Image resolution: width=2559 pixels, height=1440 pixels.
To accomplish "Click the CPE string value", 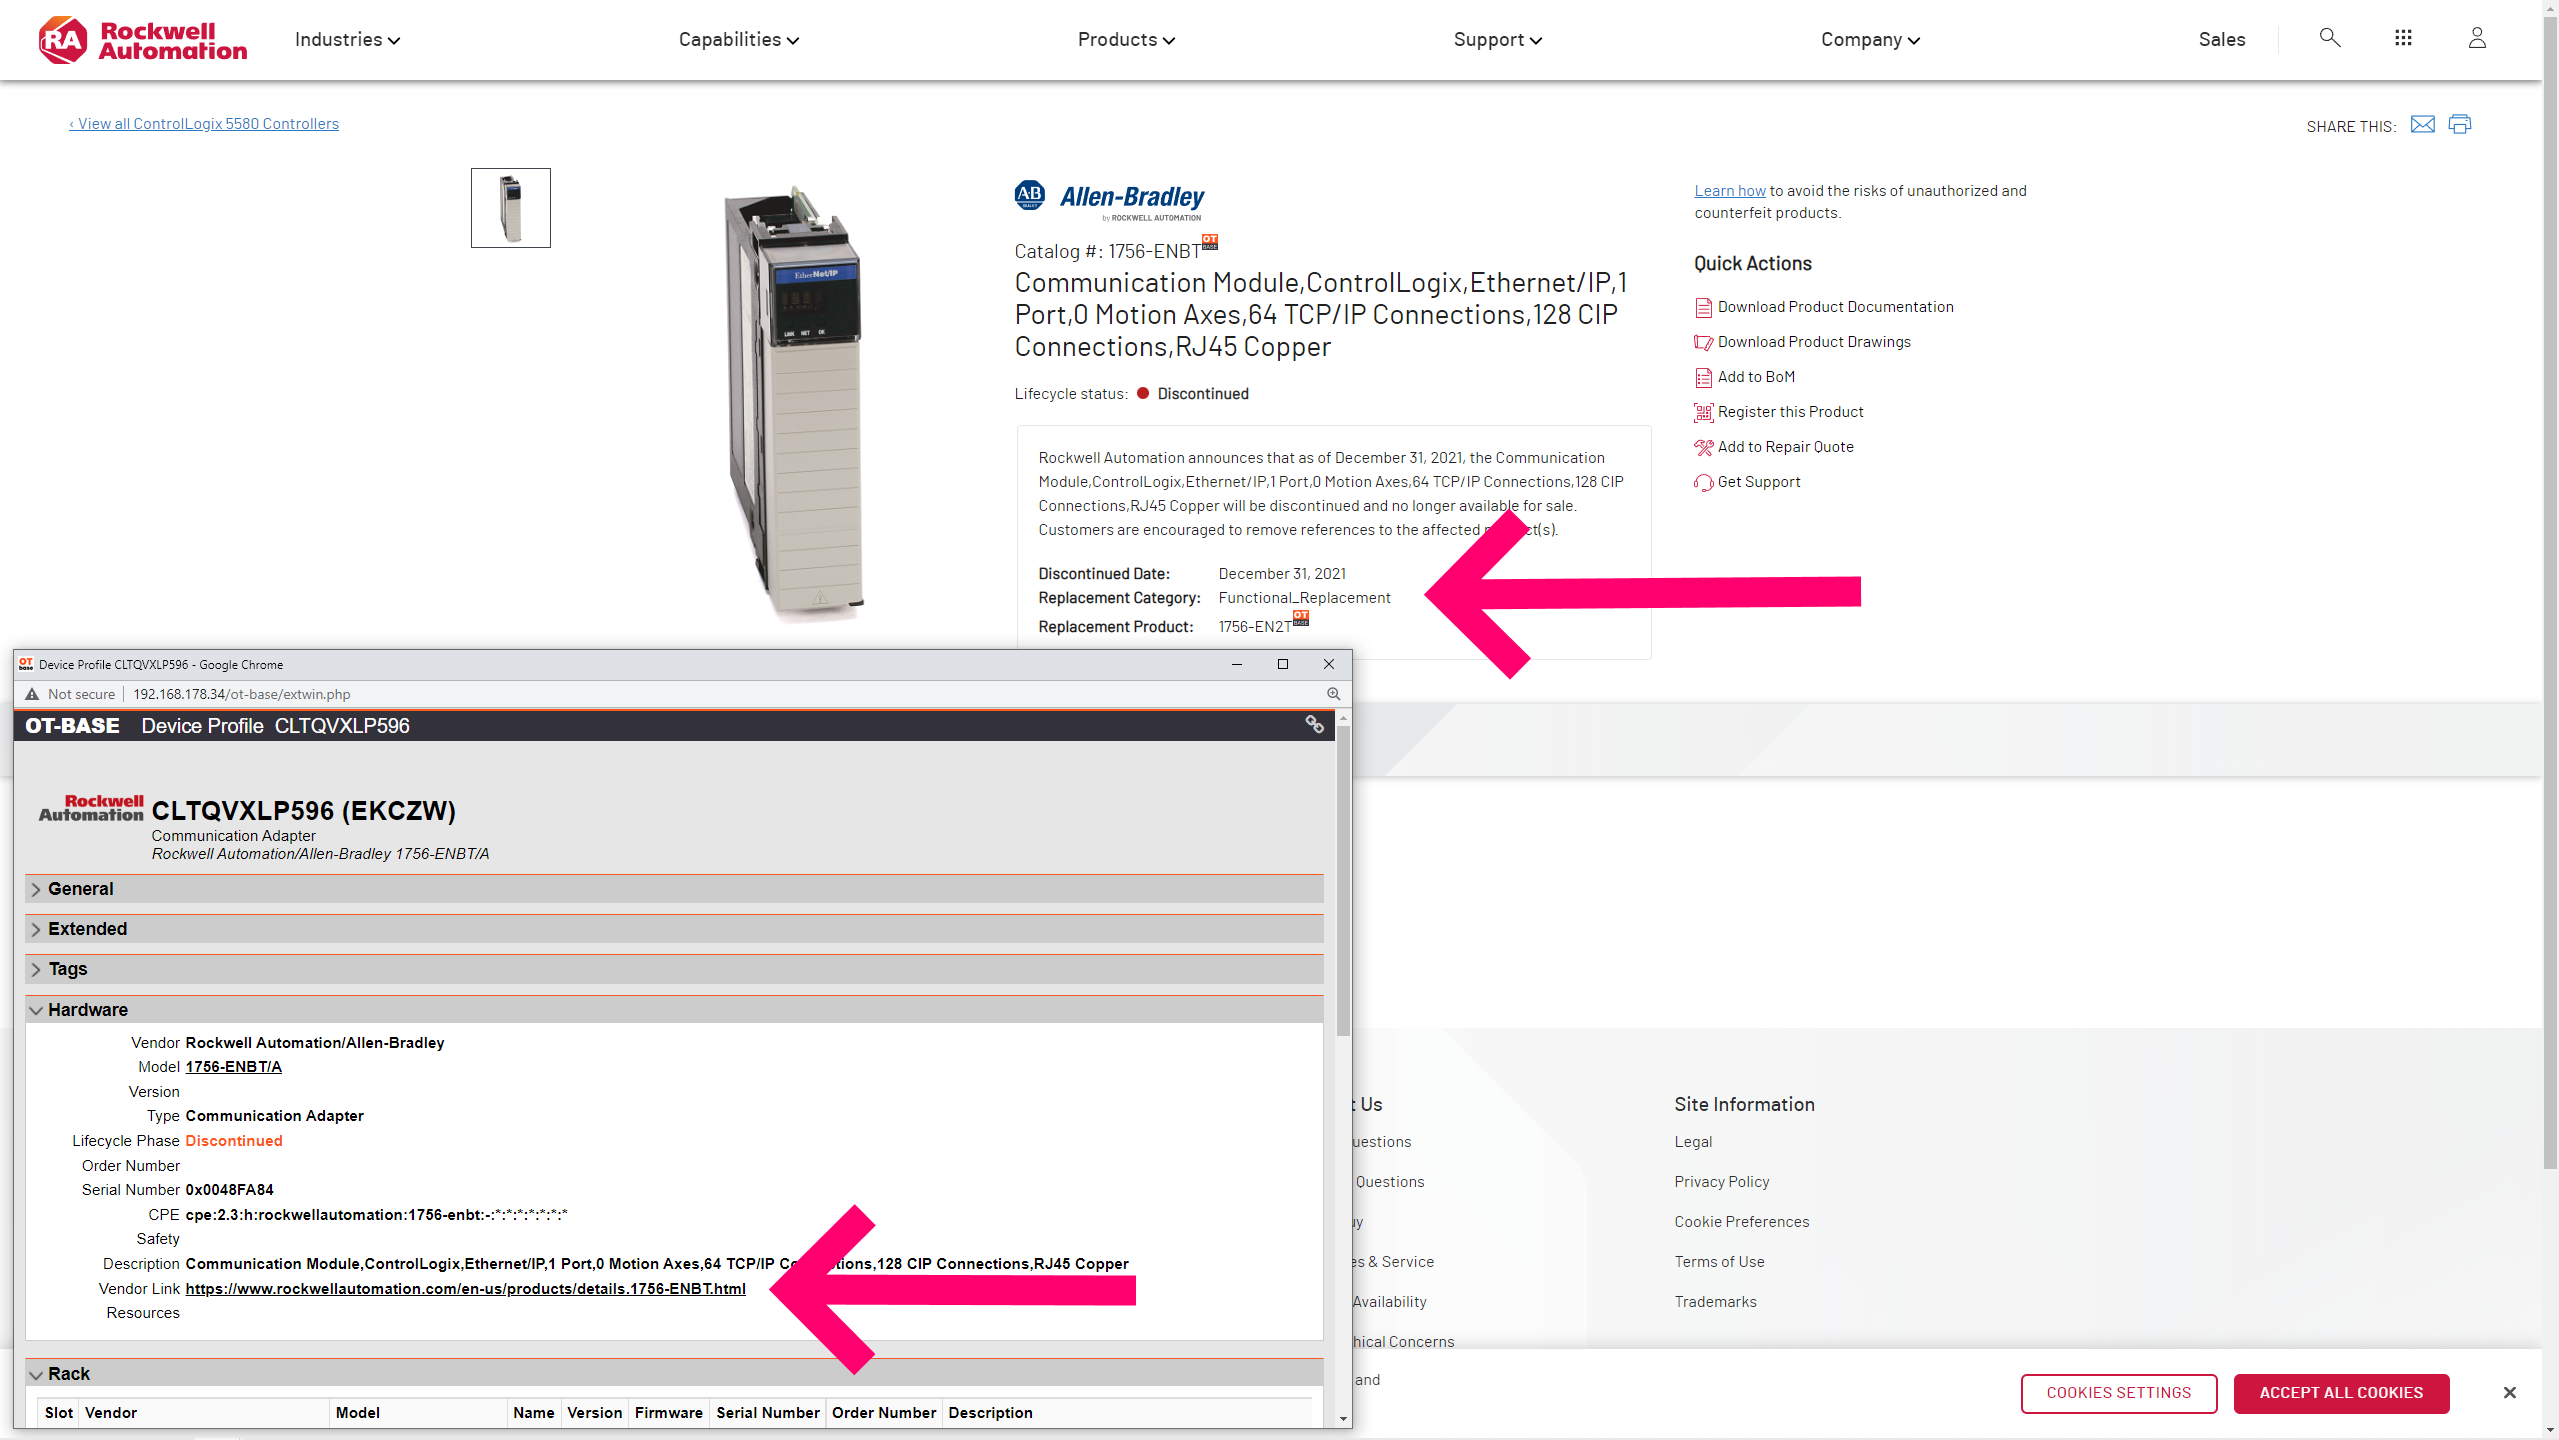I will (376, 1215).
